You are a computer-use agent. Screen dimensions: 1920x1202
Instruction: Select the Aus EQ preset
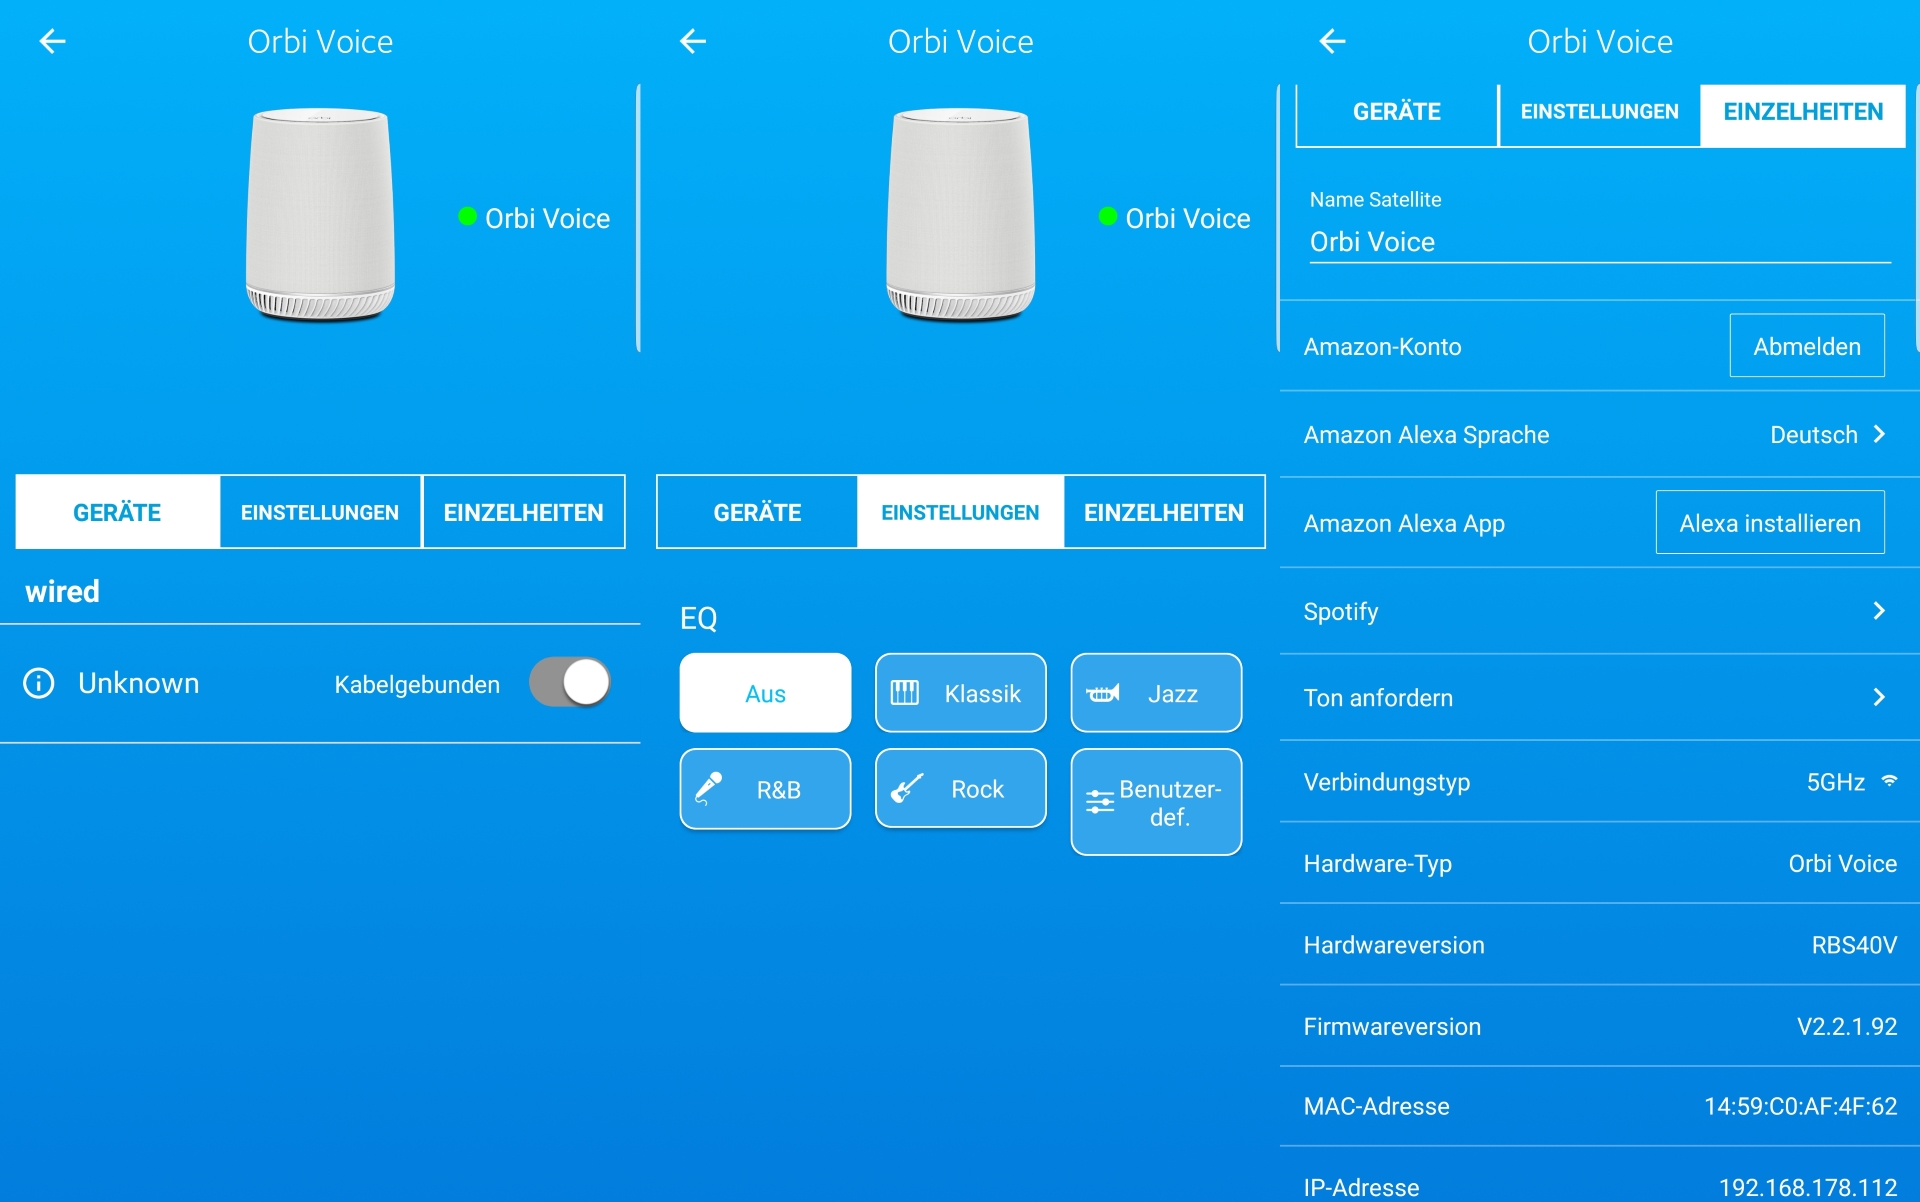(765, 693)
